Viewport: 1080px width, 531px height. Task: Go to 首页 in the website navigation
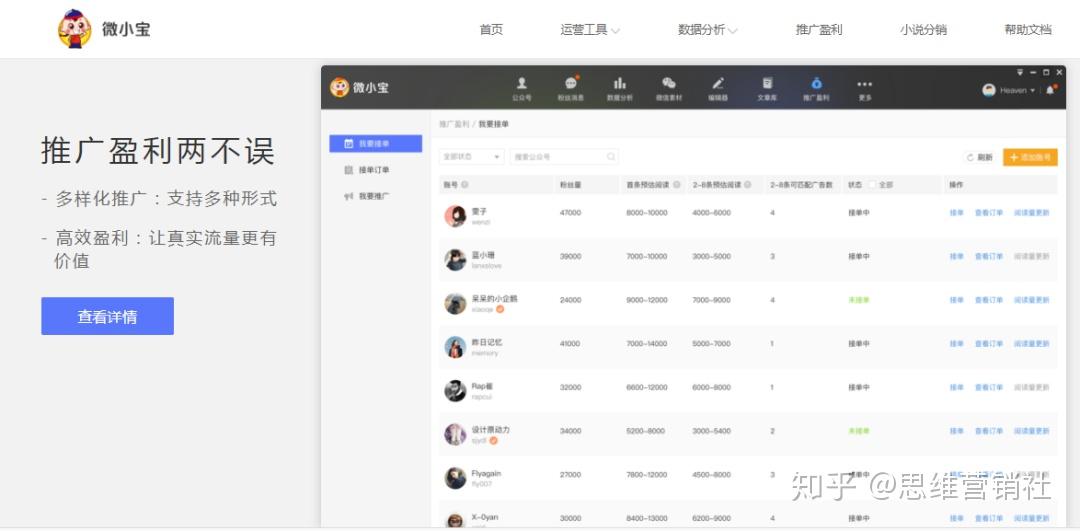click(x=491, y=30)
